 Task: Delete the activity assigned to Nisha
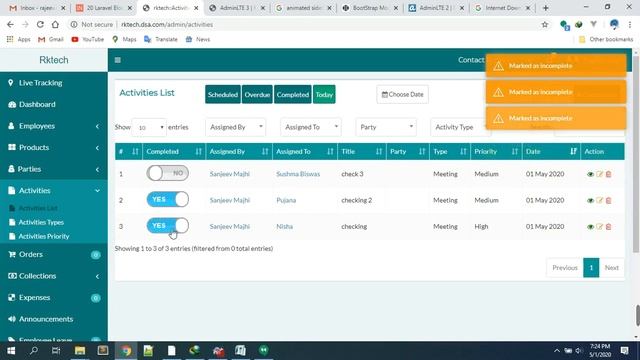[x=608, y=226]
